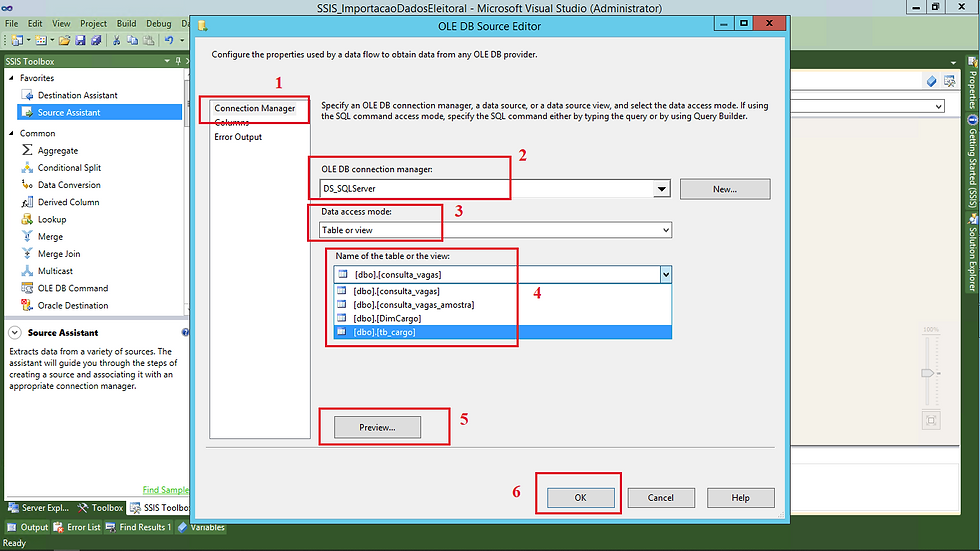Click the Undo arrow icon
The height and width of the screenshot is (551, 980).
(169, 41)
